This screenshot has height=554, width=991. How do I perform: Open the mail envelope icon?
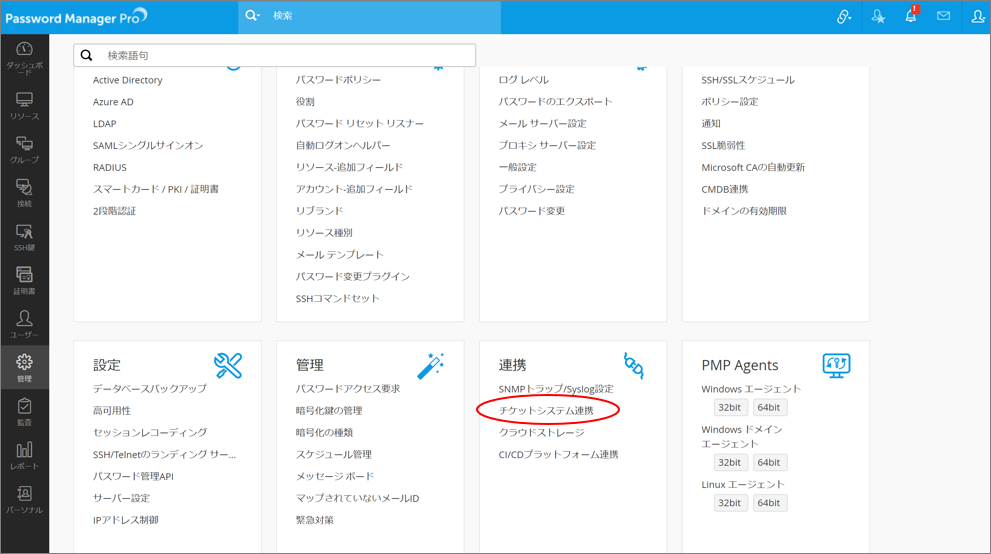(943, 17)
